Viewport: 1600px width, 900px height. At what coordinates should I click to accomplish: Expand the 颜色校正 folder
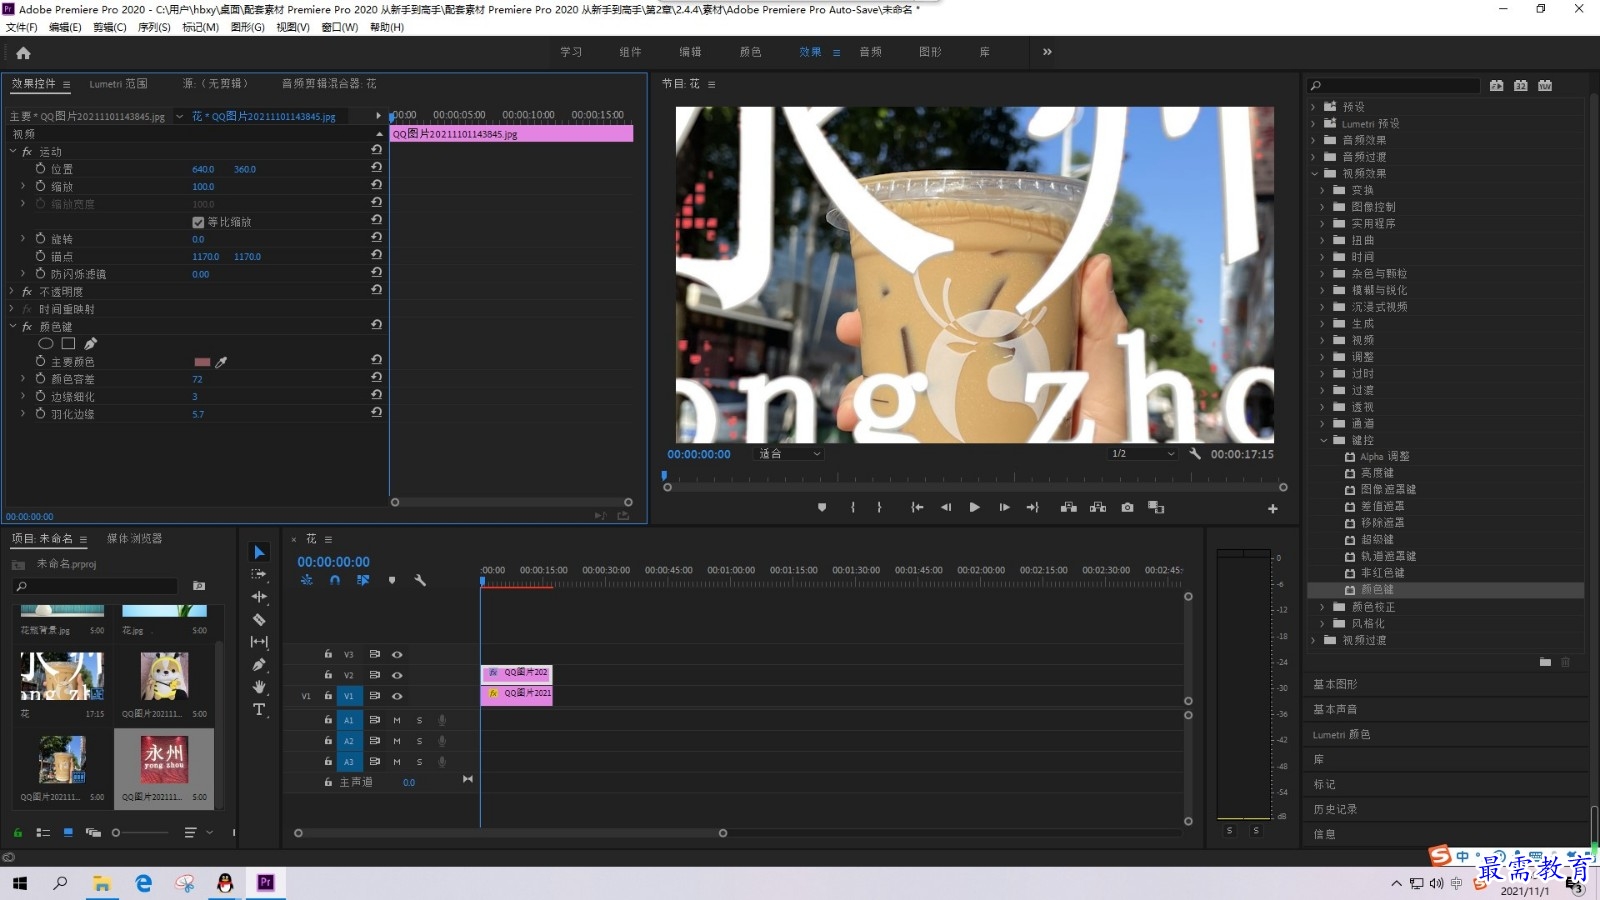[1323, 607]
